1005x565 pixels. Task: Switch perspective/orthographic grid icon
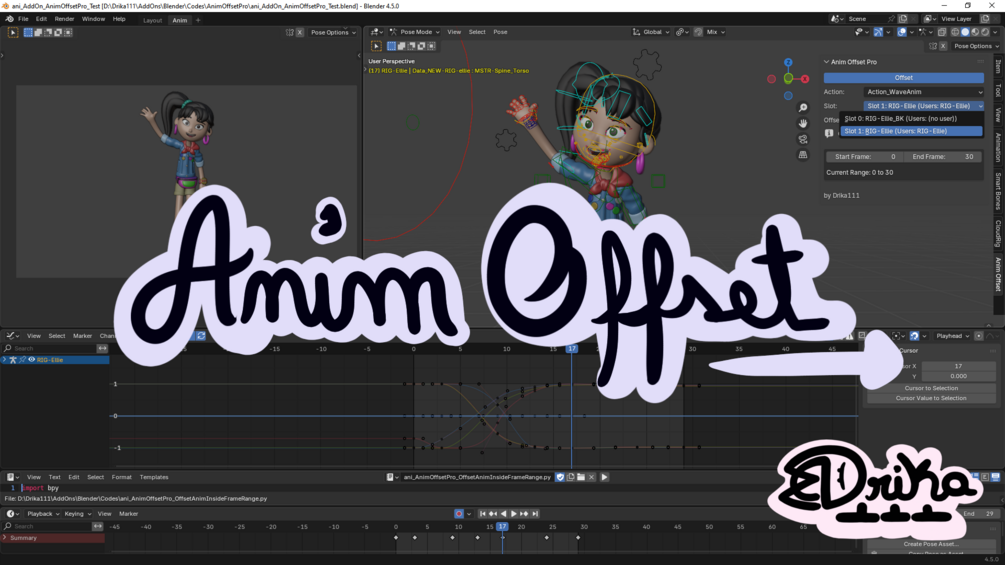(802, 155)
